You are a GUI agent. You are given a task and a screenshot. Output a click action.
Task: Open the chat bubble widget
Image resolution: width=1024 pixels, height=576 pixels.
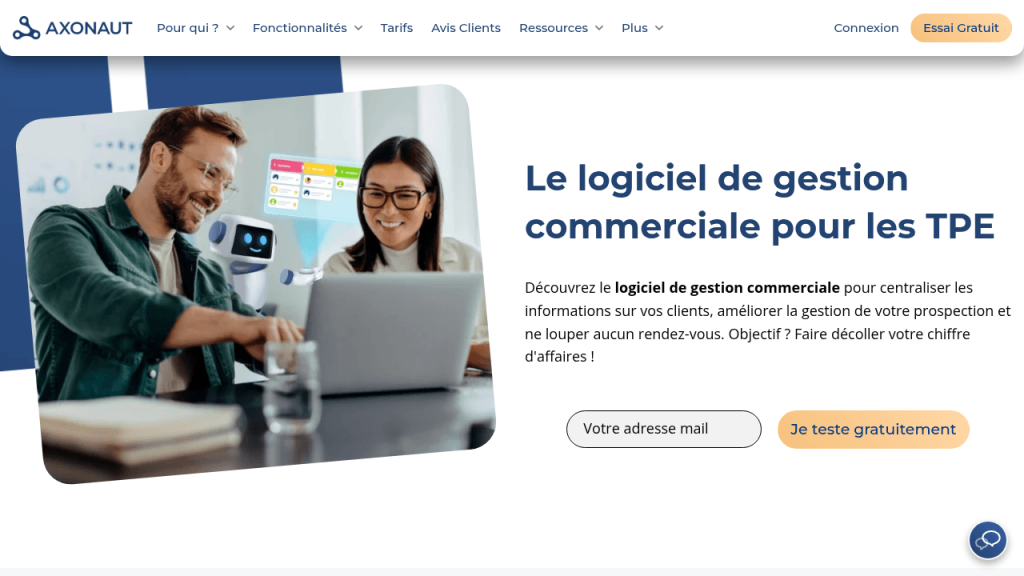[987, 540]
